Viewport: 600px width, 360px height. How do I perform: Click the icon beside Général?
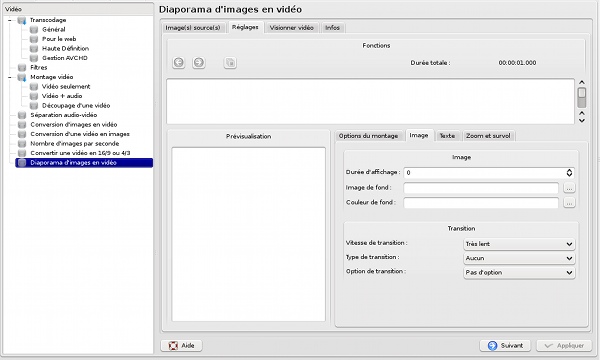[34, 29]
